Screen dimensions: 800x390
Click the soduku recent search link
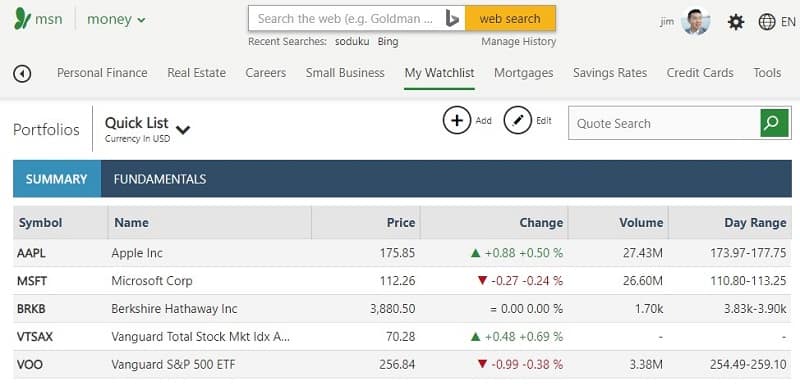tap(352, 42)
